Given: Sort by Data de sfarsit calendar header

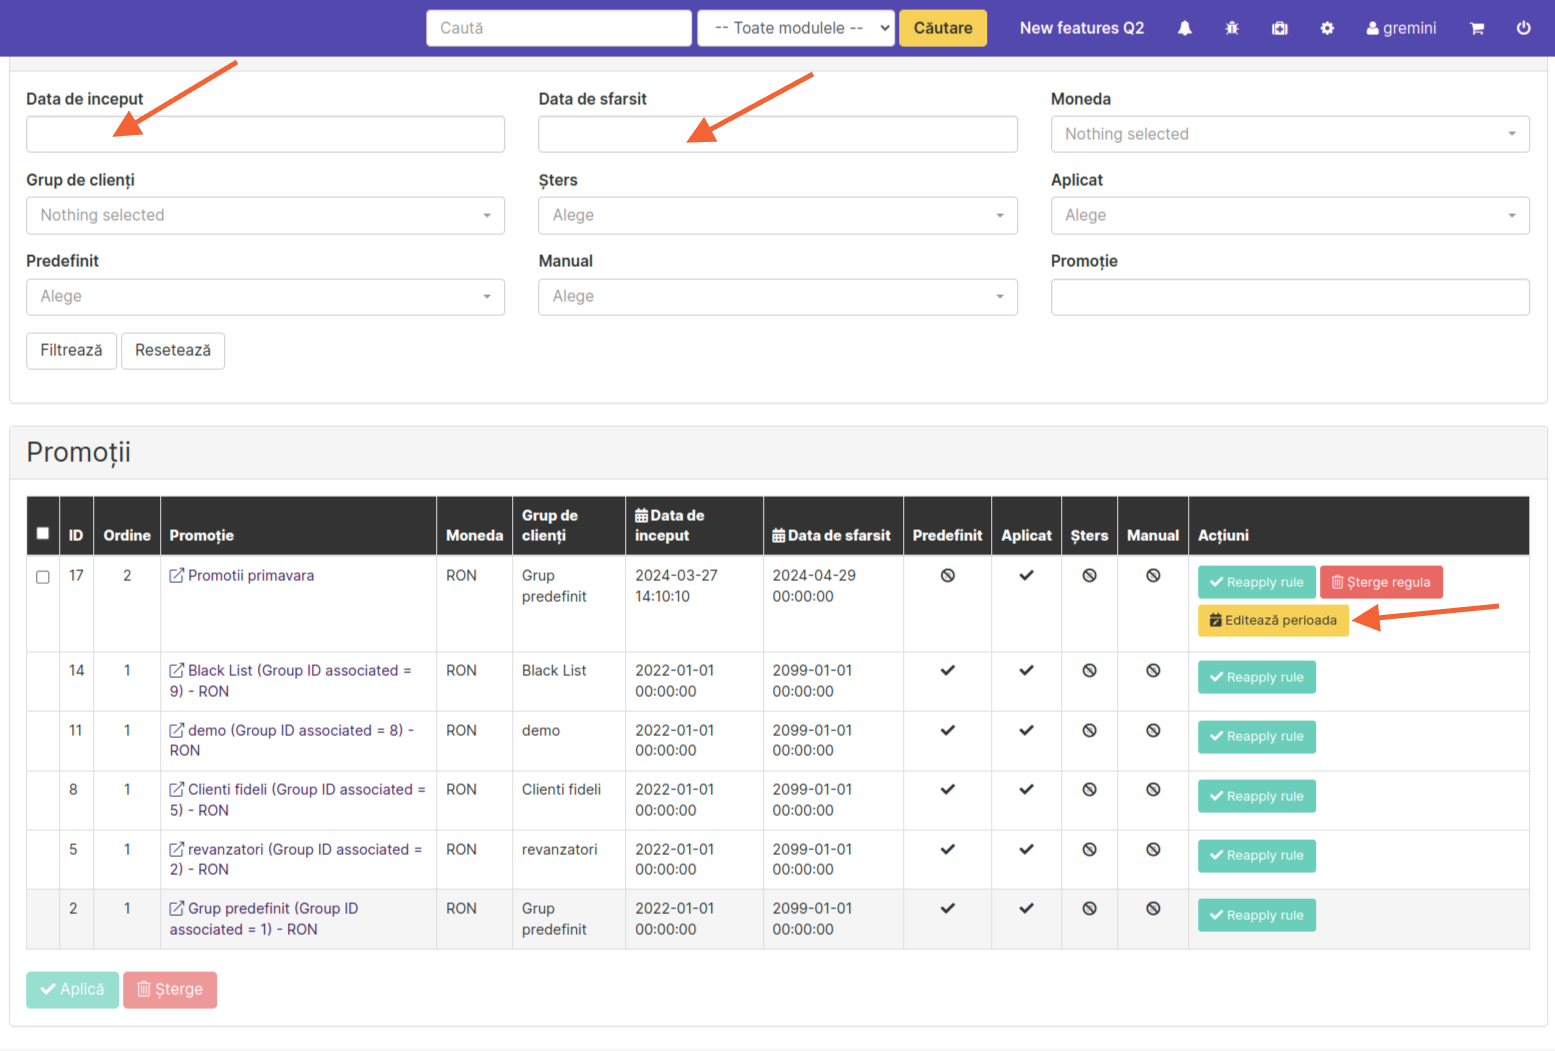Looking at the screenshot, I should [x=831, y=535].
